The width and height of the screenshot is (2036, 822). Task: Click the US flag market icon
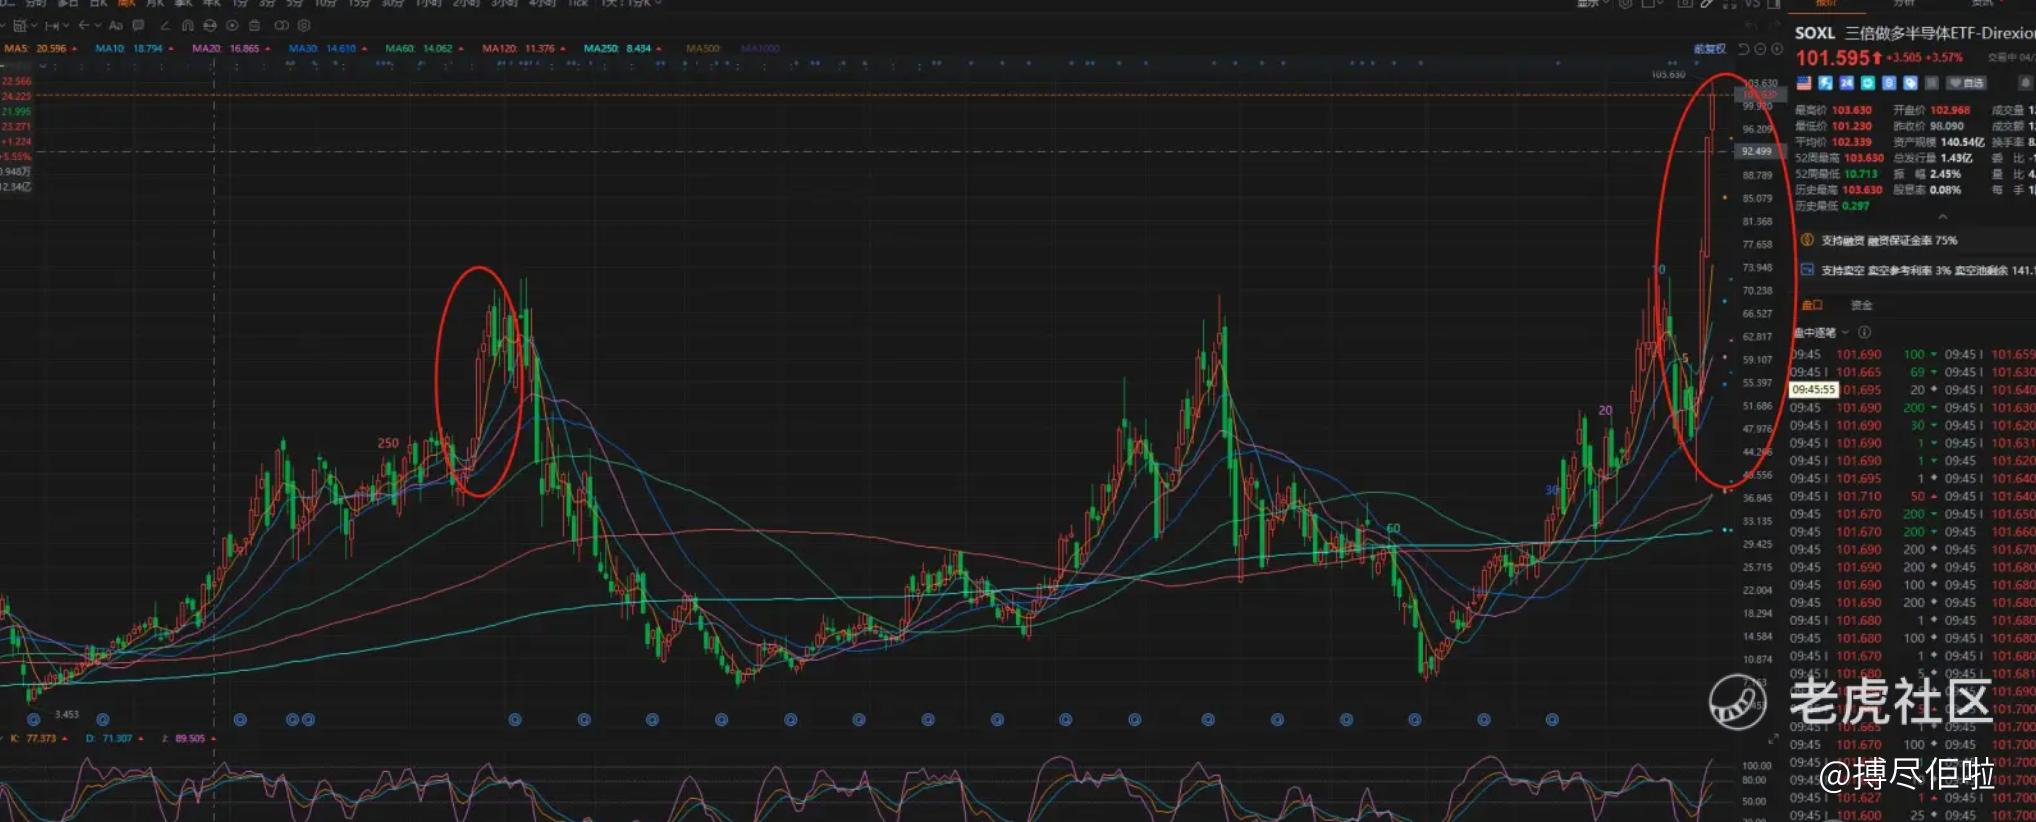[x=1804, y=83]
